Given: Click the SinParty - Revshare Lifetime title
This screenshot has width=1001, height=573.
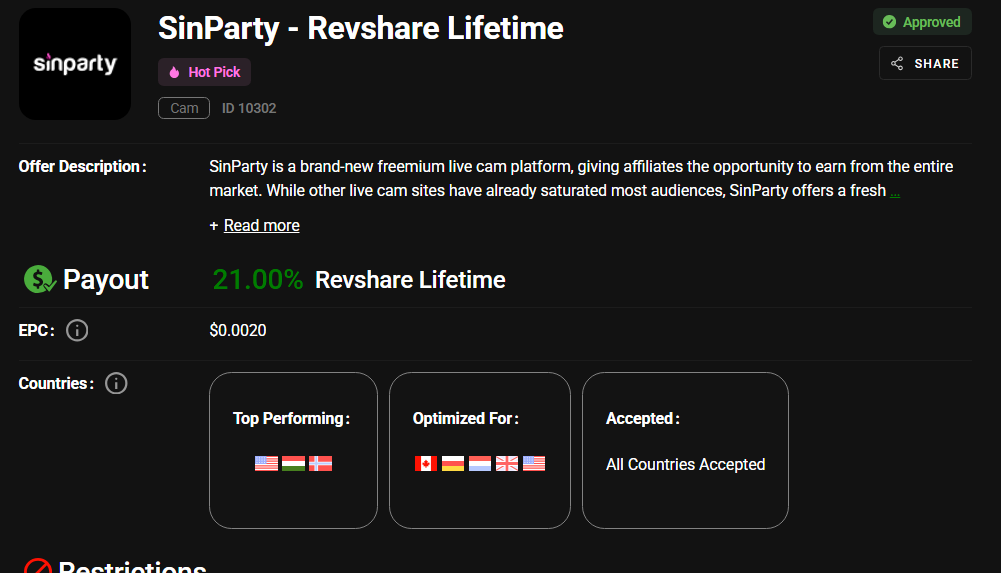Looking at the screenshot, I should [x=361, y=28].
